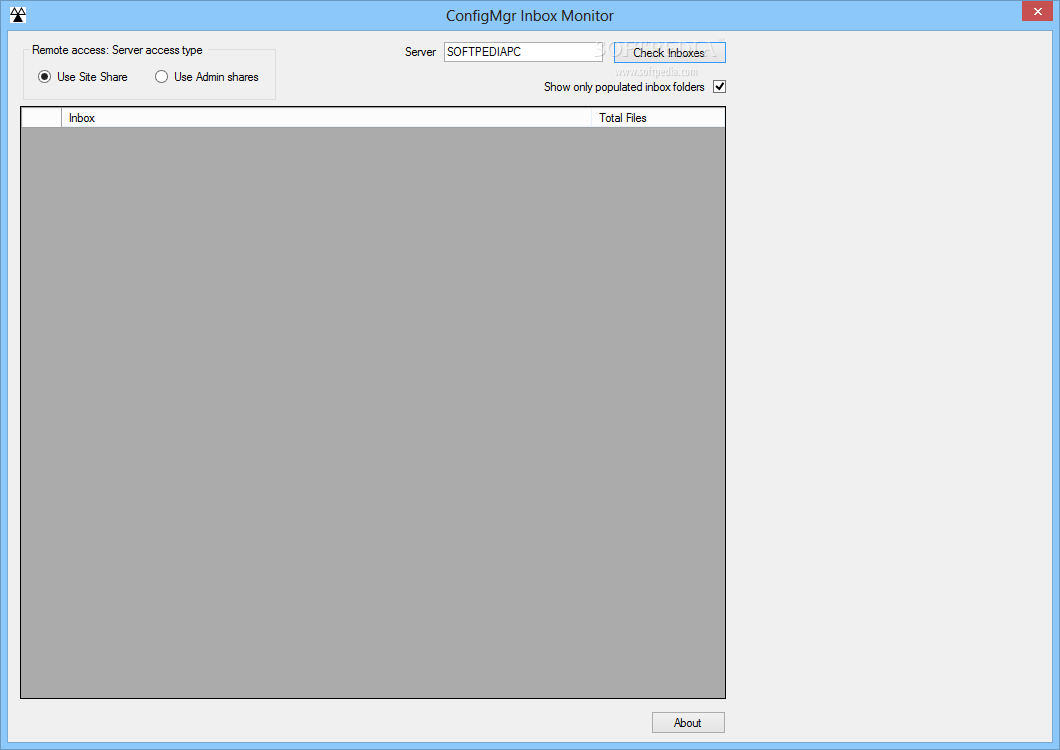Image resolution: width=1060 pixels, height=750 pixels.
Task: Sort by the Total Files column header
Action: coord(658,118)
